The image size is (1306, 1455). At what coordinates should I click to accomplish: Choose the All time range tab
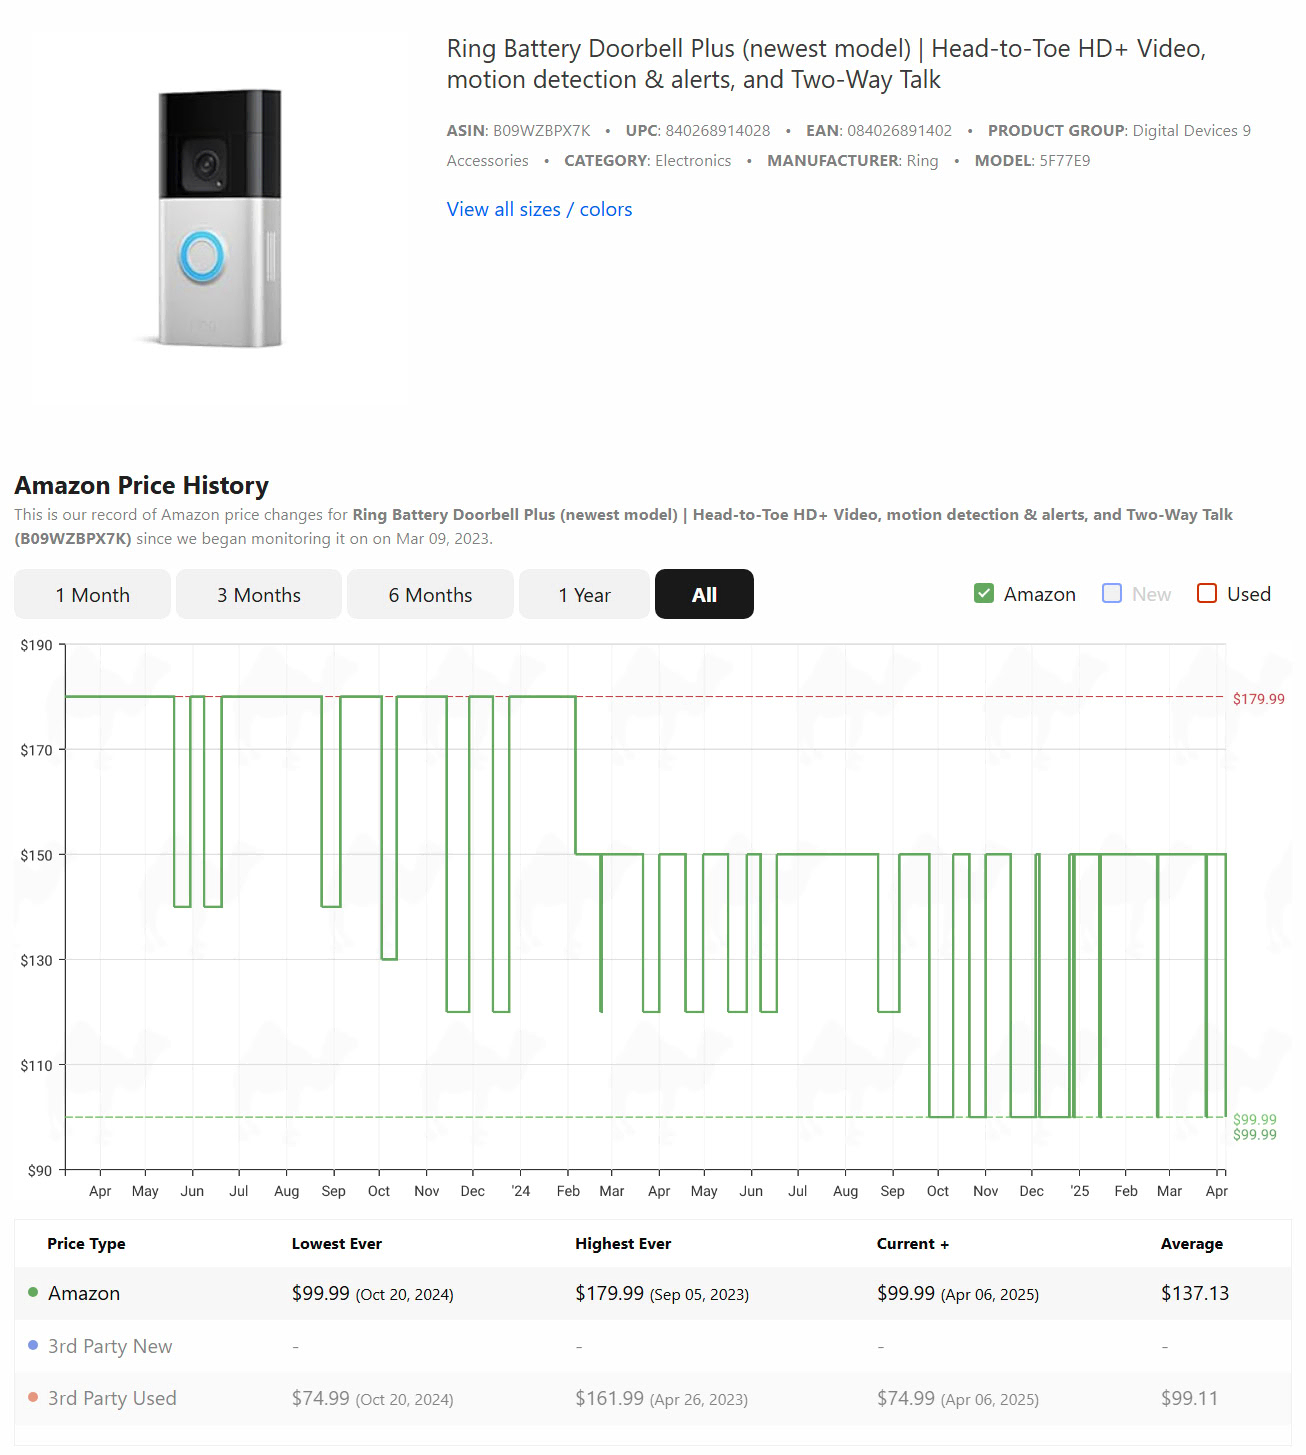click(x=704, y=595)
